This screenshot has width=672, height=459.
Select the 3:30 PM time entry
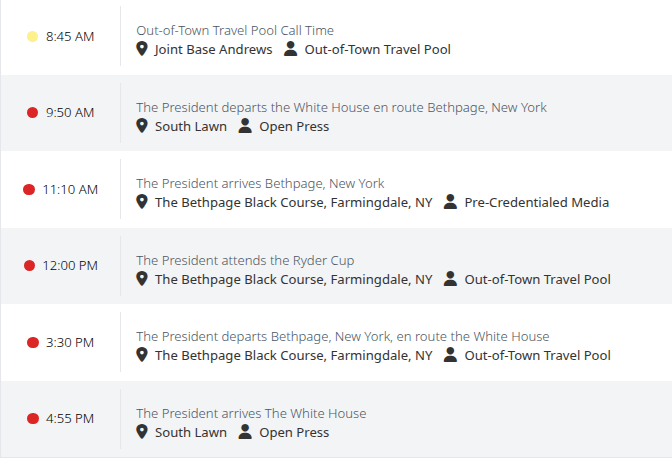tap(70, 342)
